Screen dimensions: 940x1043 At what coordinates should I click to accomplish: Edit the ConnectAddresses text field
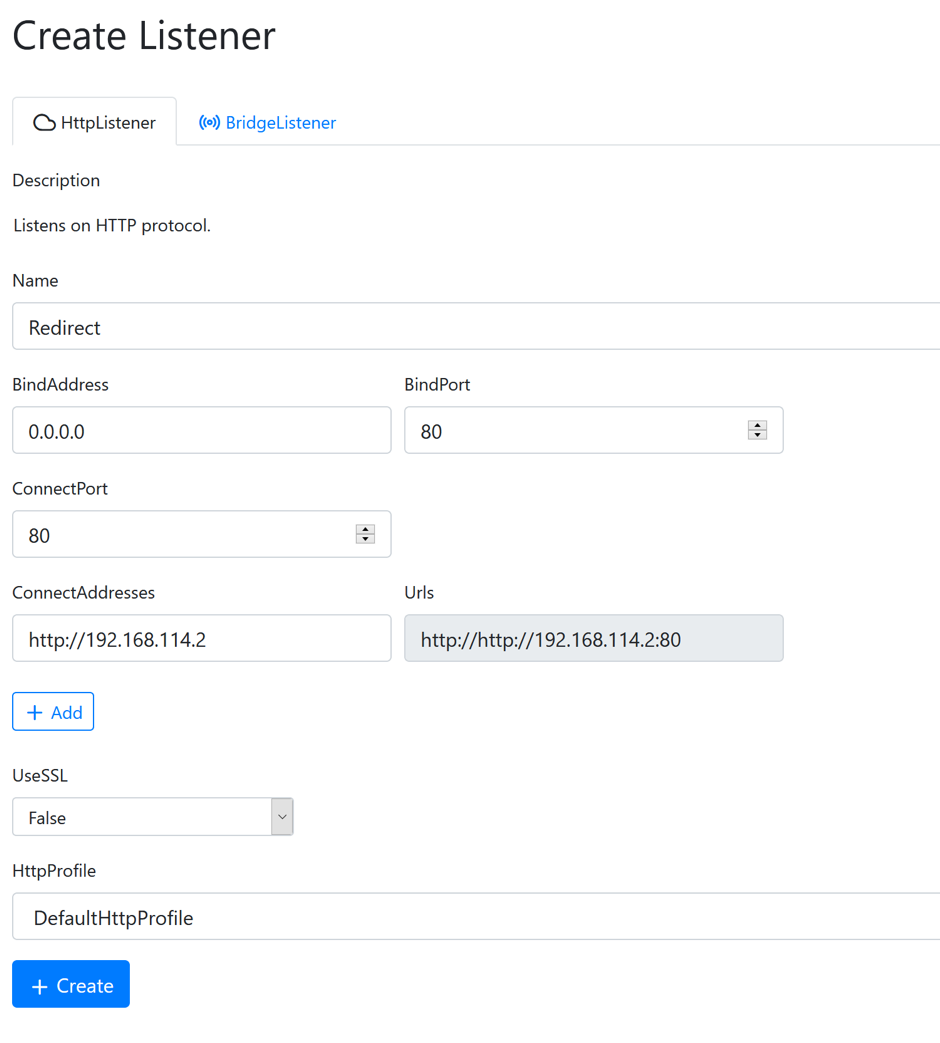click(x=201, y=639)
